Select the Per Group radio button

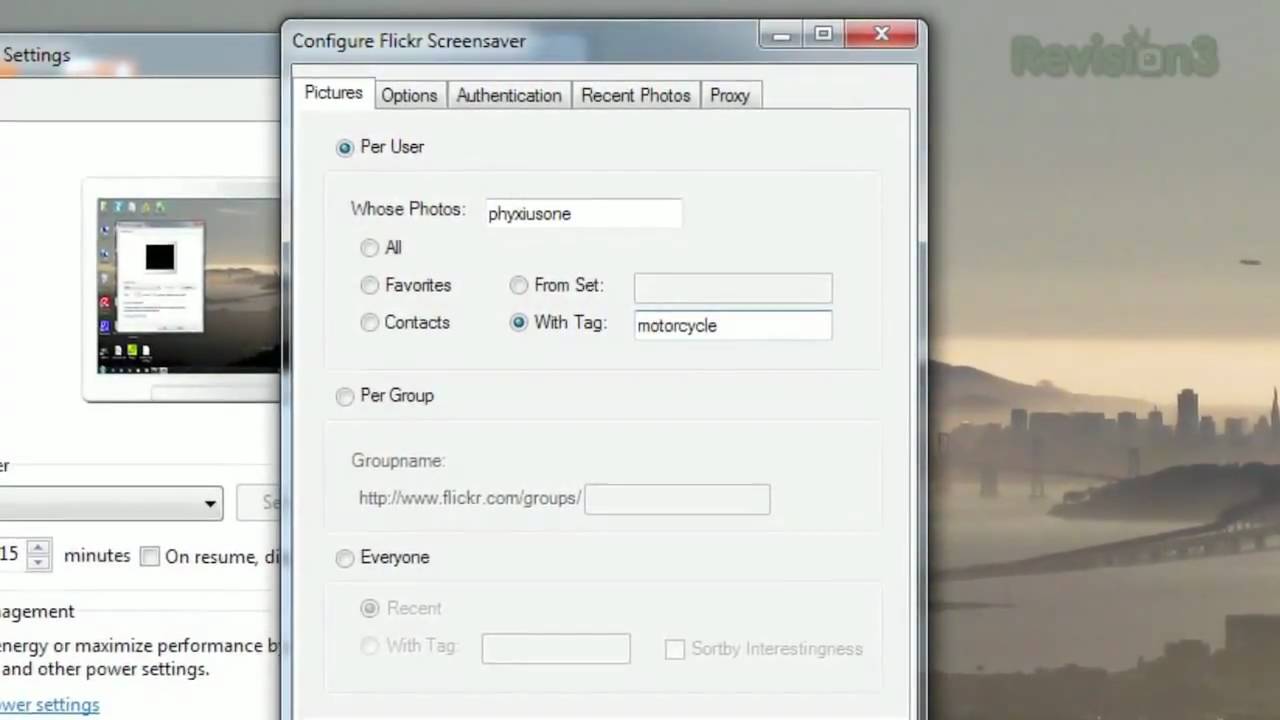click(x=345, y=397)
